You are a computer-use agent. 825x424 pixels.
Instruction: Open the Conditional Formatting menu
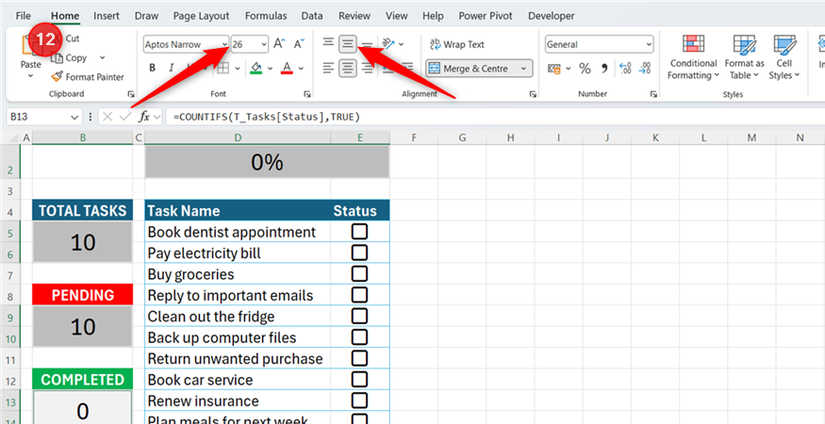[693, 58]
